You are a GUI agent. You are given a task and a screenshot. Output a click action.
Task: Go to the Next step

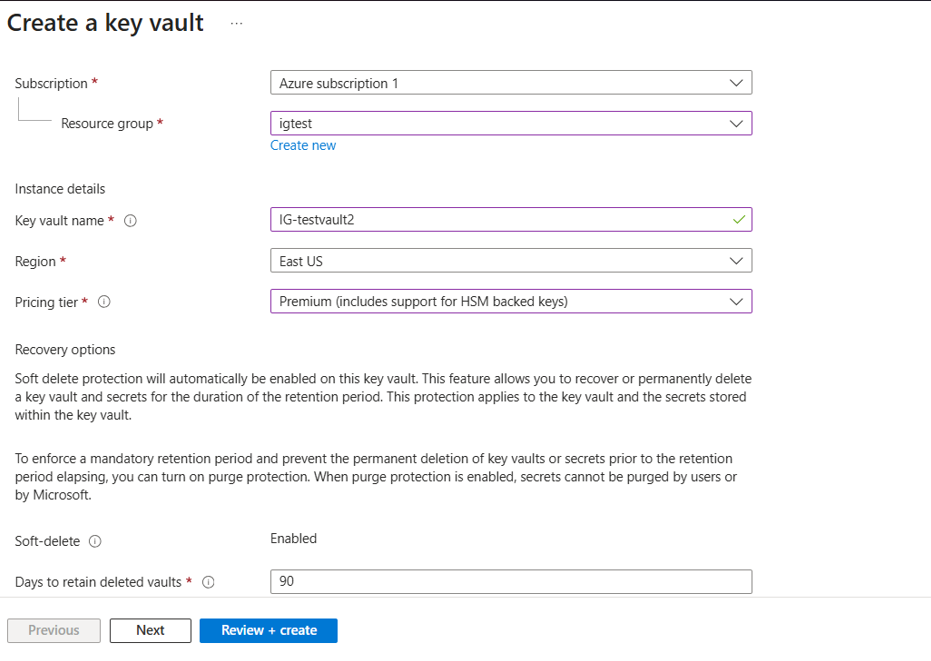point(150,630)
